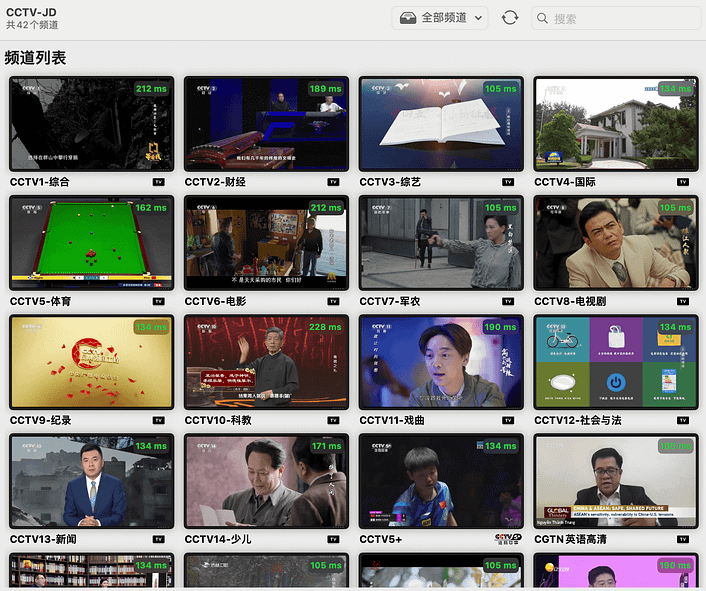Click the TV badge next to CCTV6-电影
706x591 pixels.
pyautogui.click(x=333, y=301)
